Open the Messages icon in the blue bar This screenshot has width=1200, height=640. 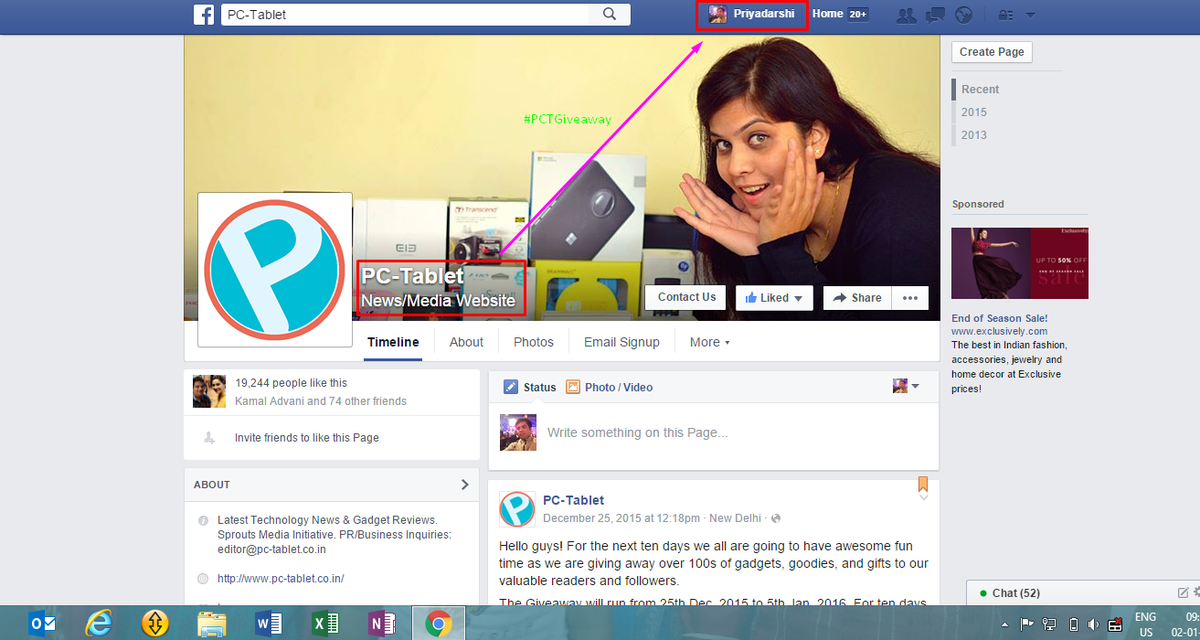coord(934,14)
